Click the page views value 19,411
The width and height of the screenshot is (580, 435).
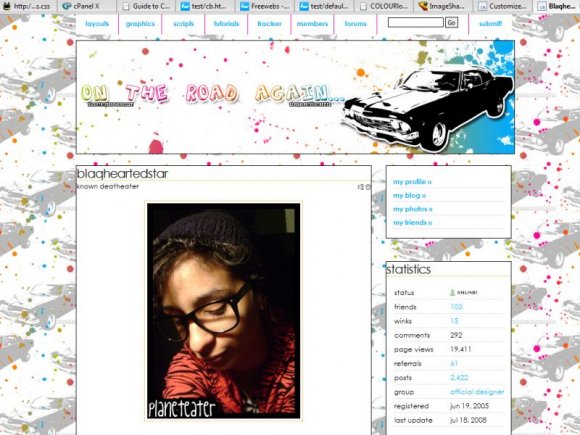coord(461,349)
